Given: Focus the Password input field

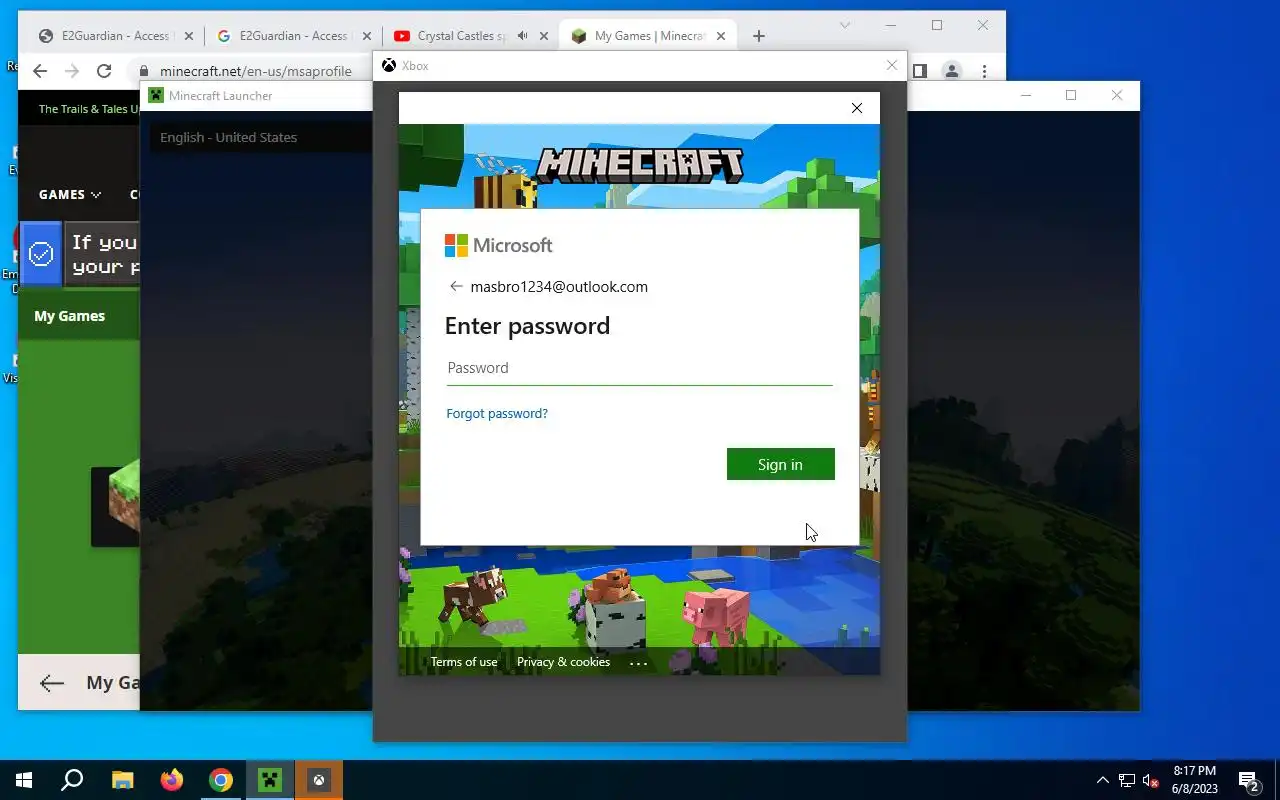Looking at the screenshot, I should pyautogui.click(x=639, y=368).
